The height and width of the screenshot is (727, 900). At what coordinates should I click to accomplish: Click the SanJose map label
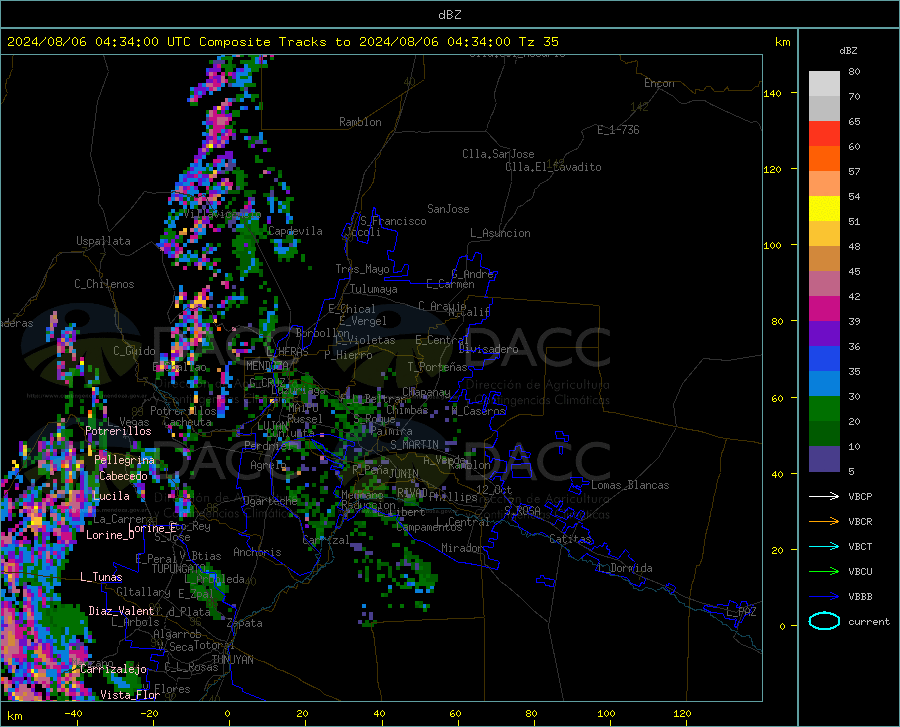tap(448, 209)
